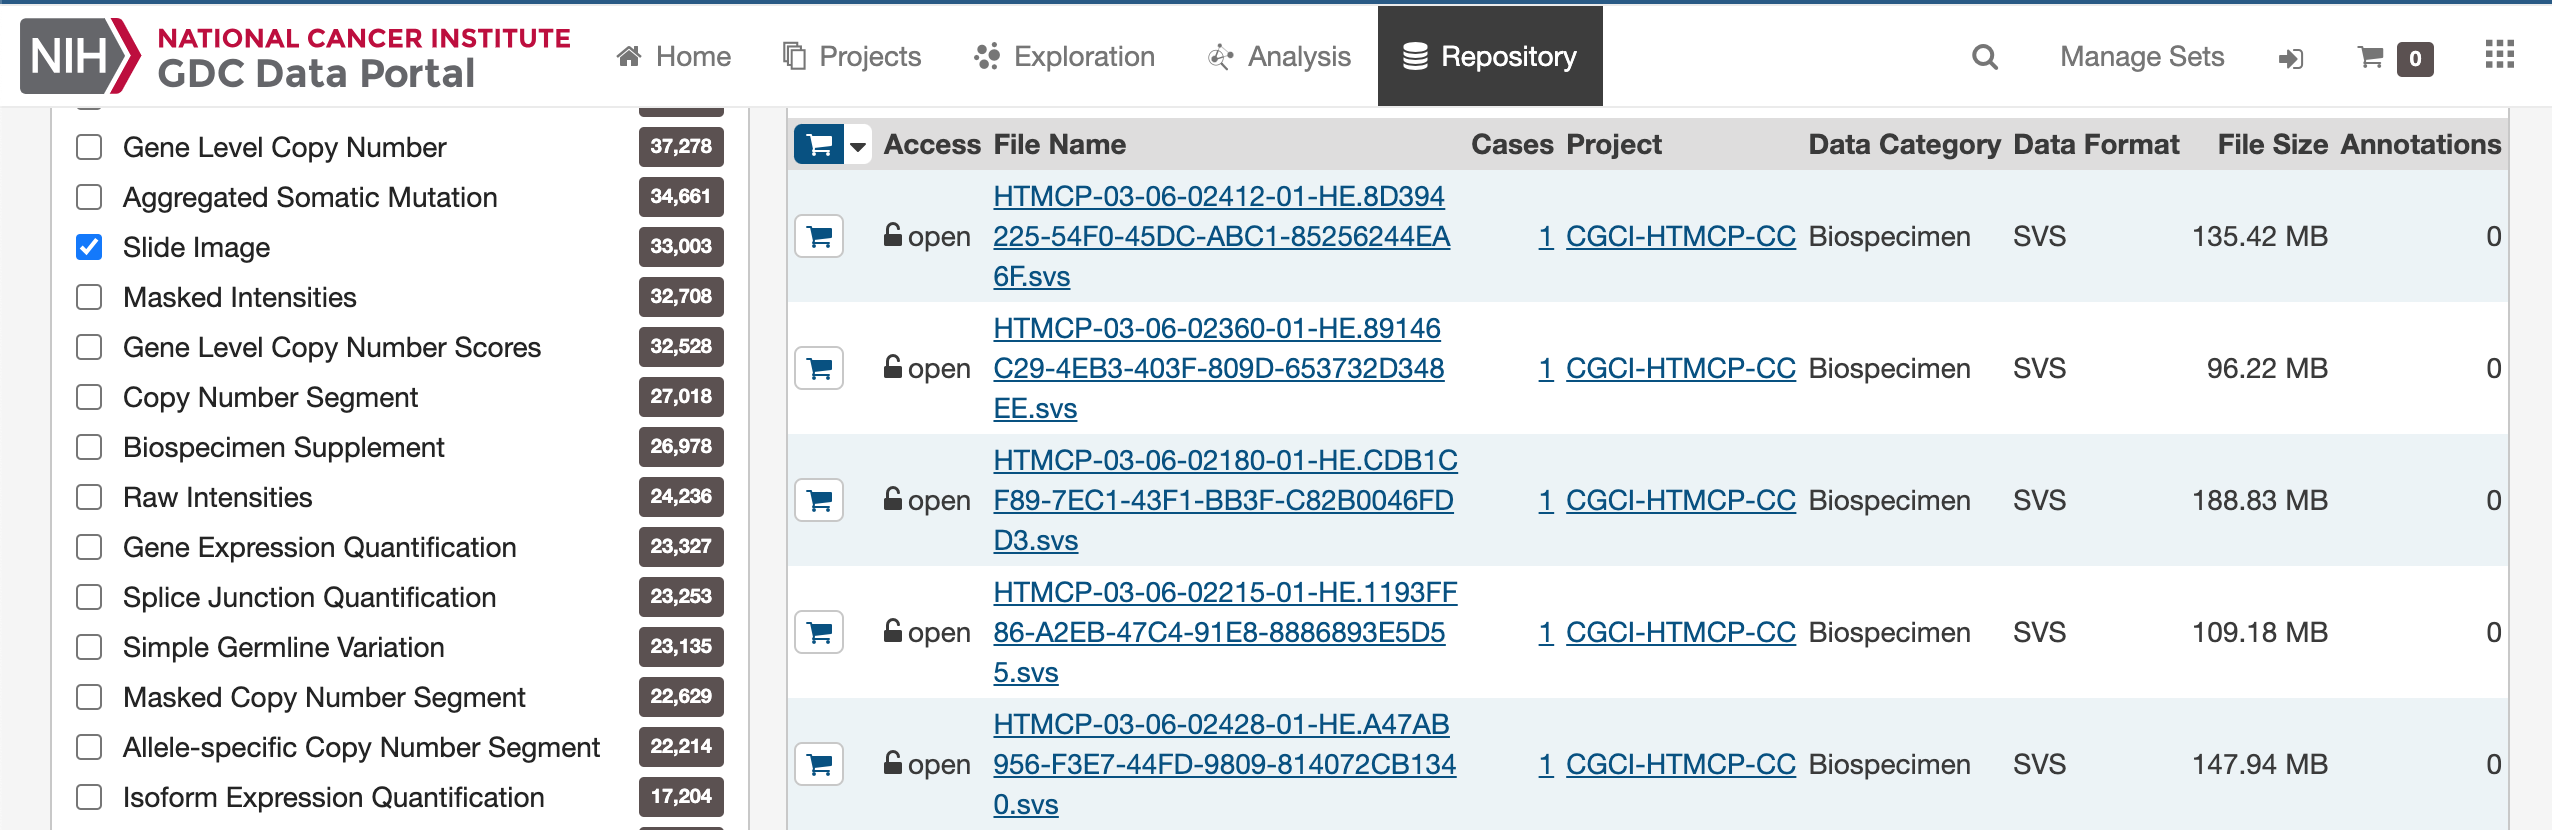This screenshot has width=2552, height=830.
Task: Expand the add-all-to-cart dropdown arrow
Action: point(858,146)
